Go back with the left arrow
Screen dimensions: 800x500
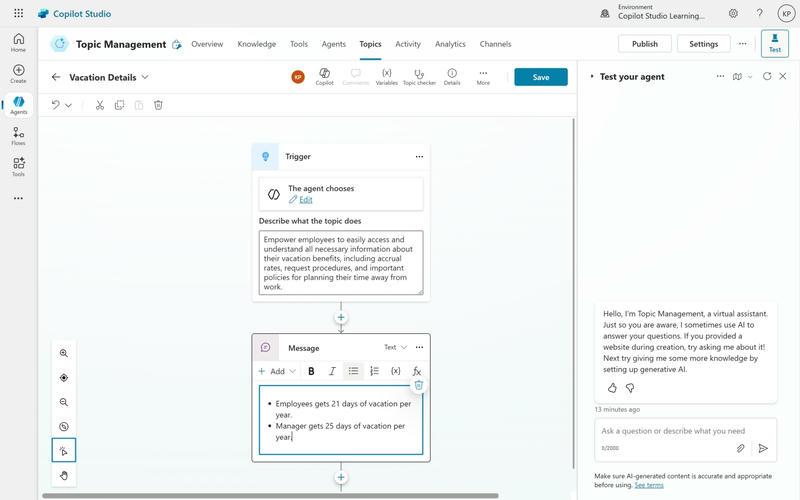pos(56,77)
